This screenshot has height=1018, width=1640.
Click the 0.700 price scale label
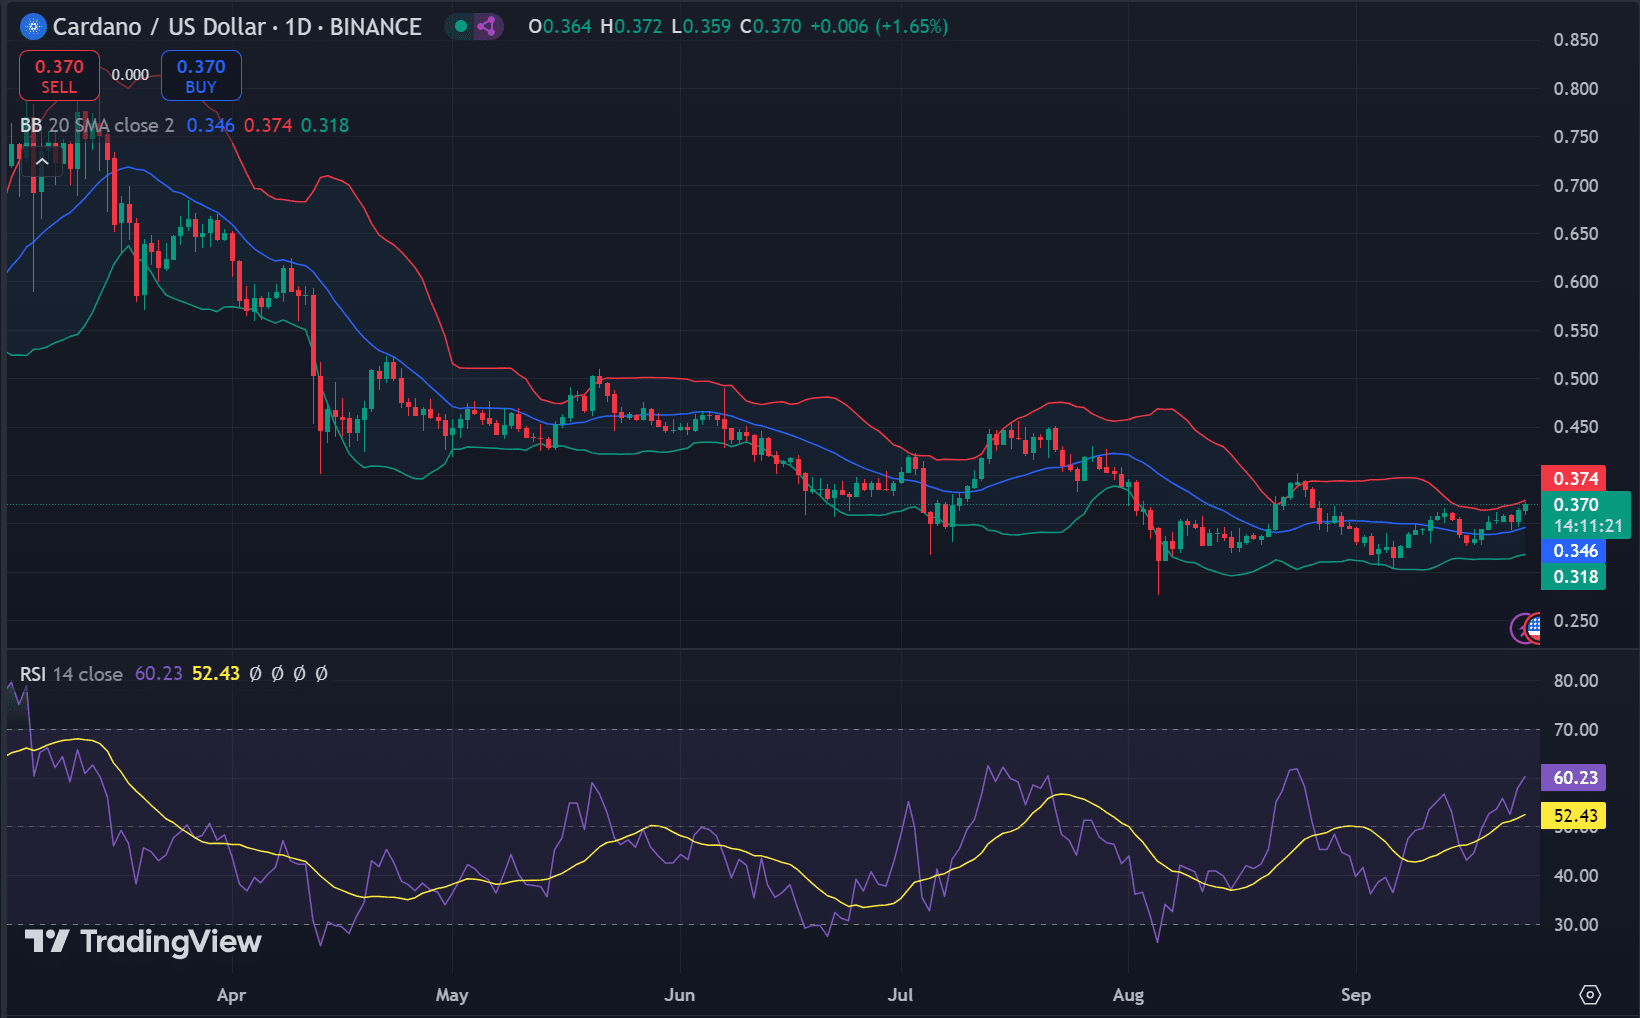click(1576, 186)
